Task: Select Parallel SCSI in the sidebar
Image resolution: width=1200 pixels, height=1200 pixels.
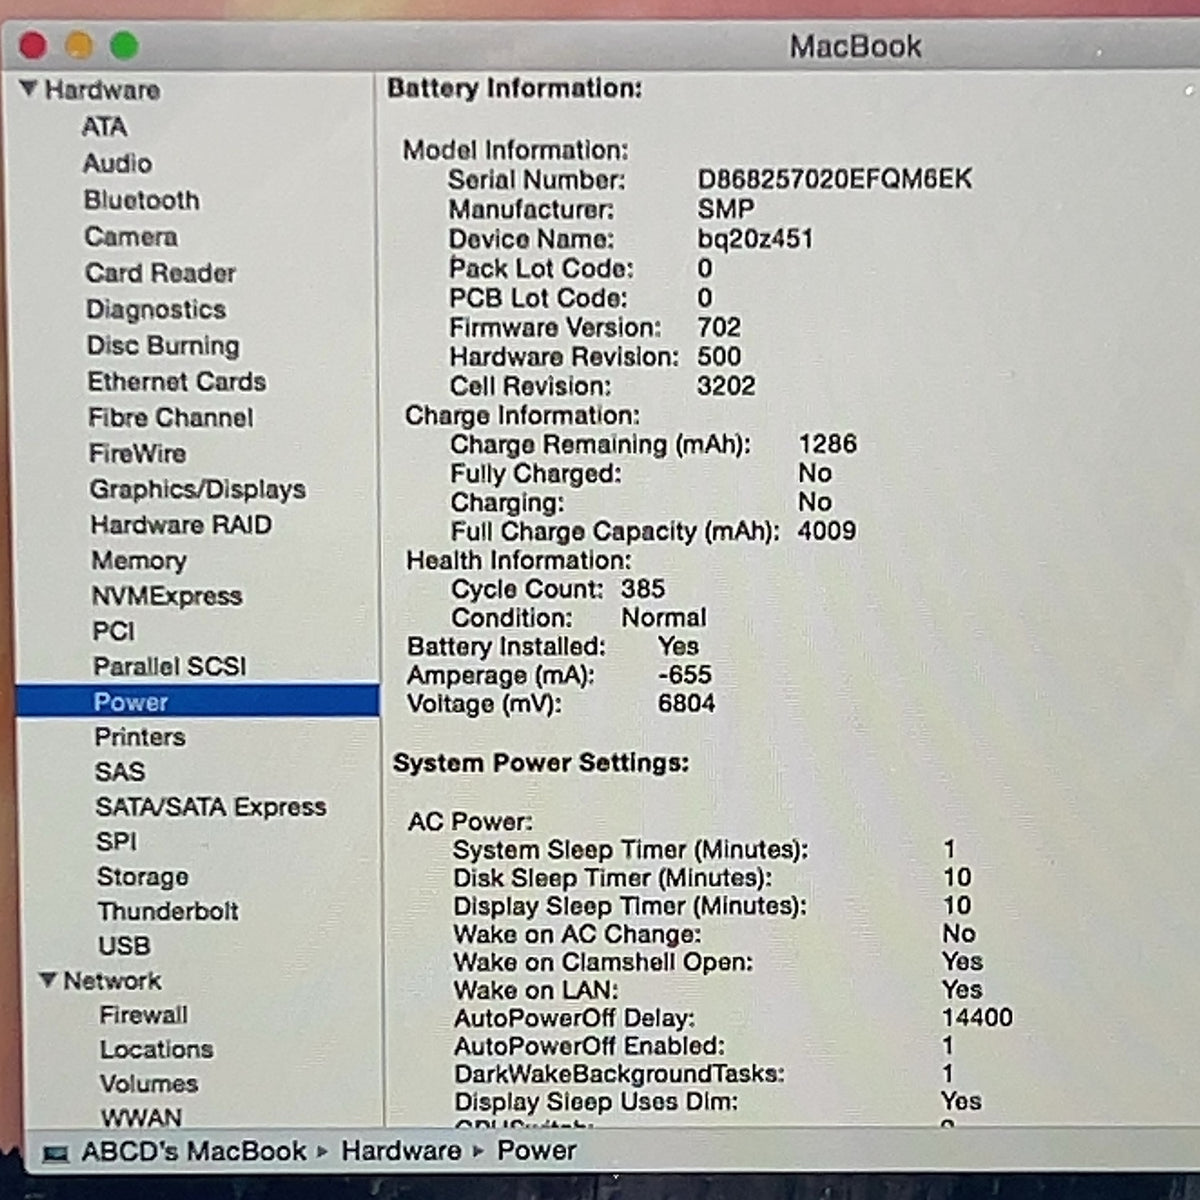Action: (170, 666)
